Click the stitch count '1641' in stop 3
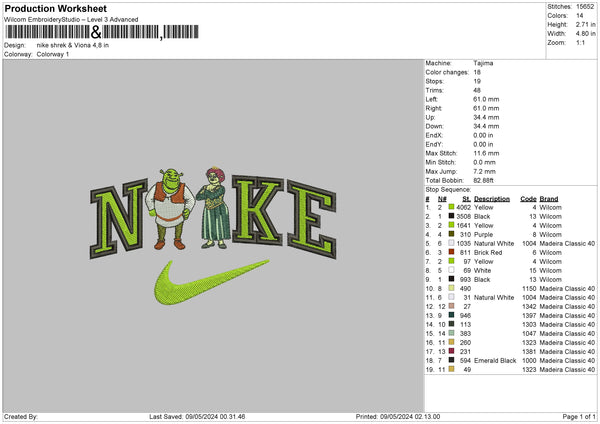The image size is (600, 424). click(x=463, y=225)
